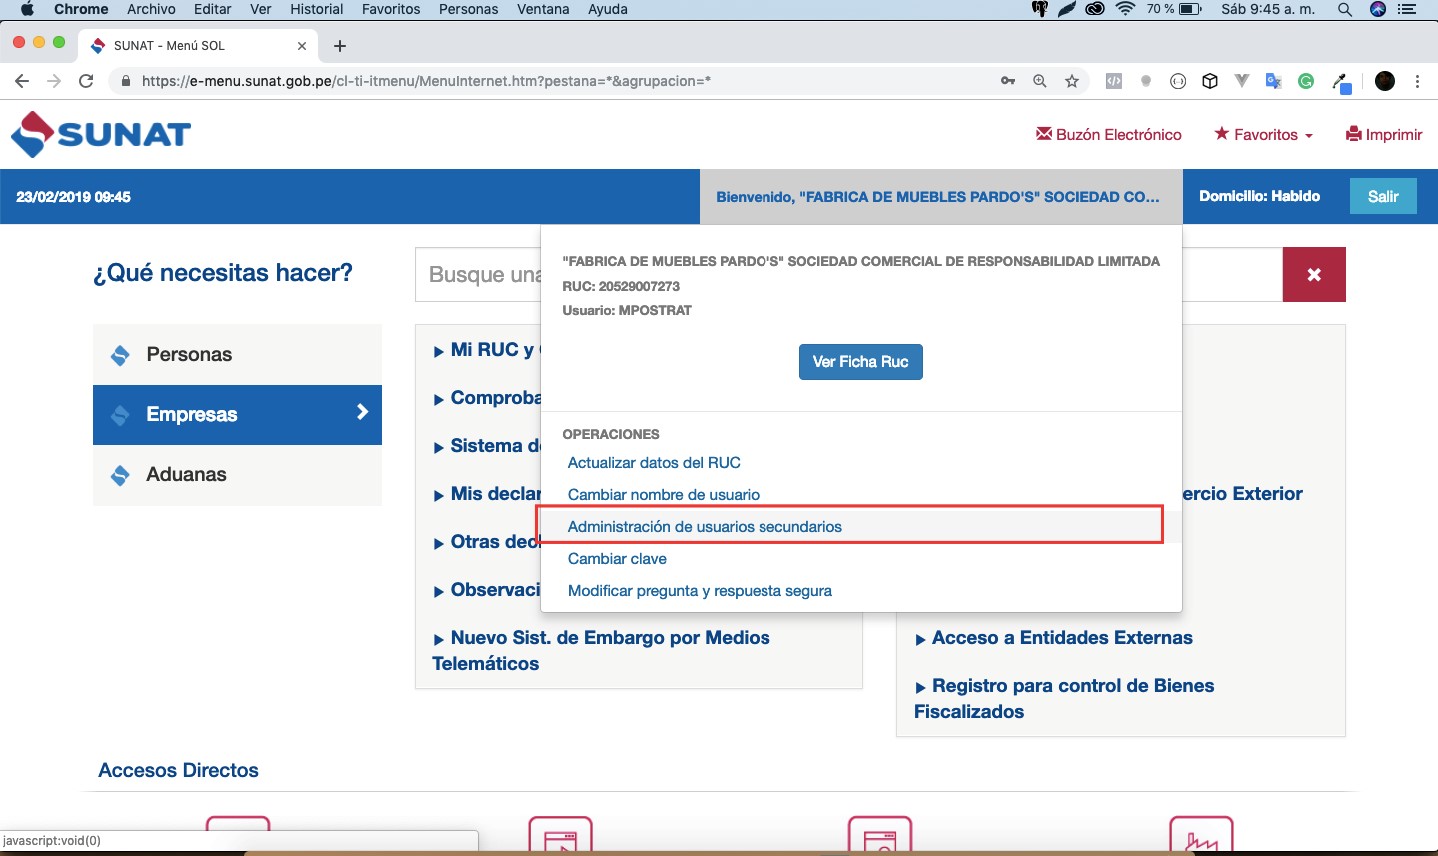1438x856 pixels.
Task: Go back with browser back arrow
Action: coord(22,82)
